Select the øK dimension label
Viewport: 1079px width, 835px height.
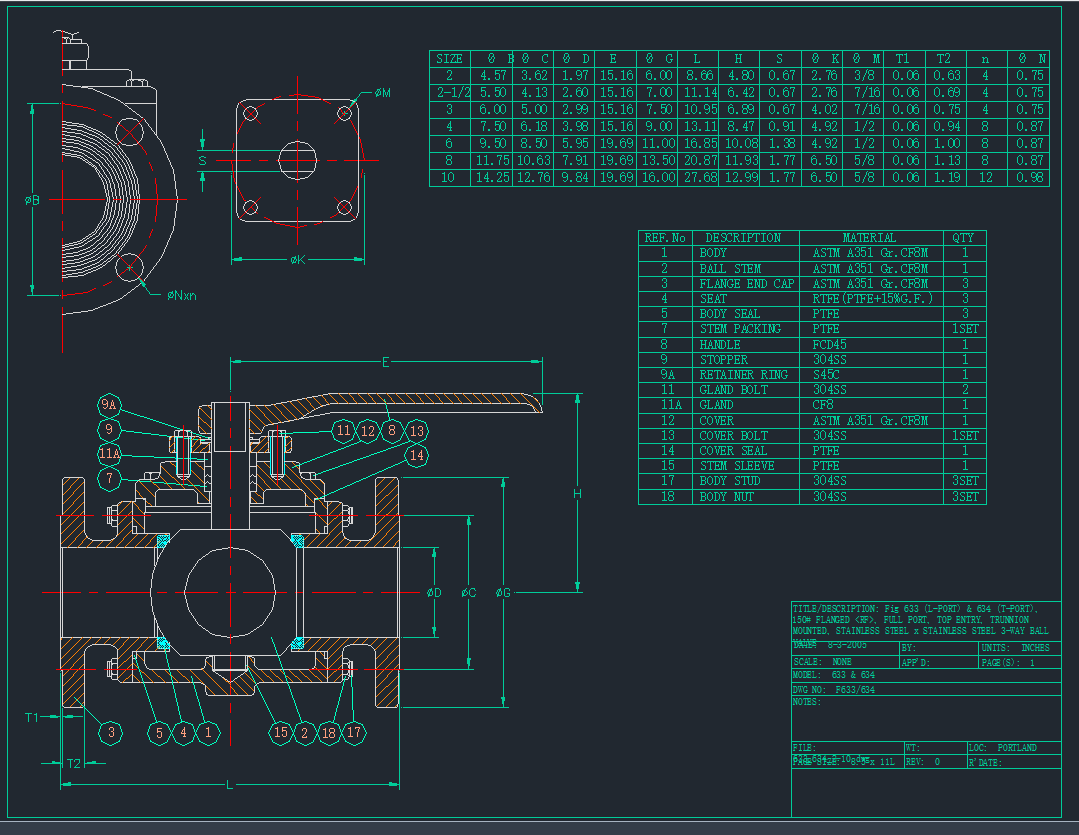(x=298, y=260)
